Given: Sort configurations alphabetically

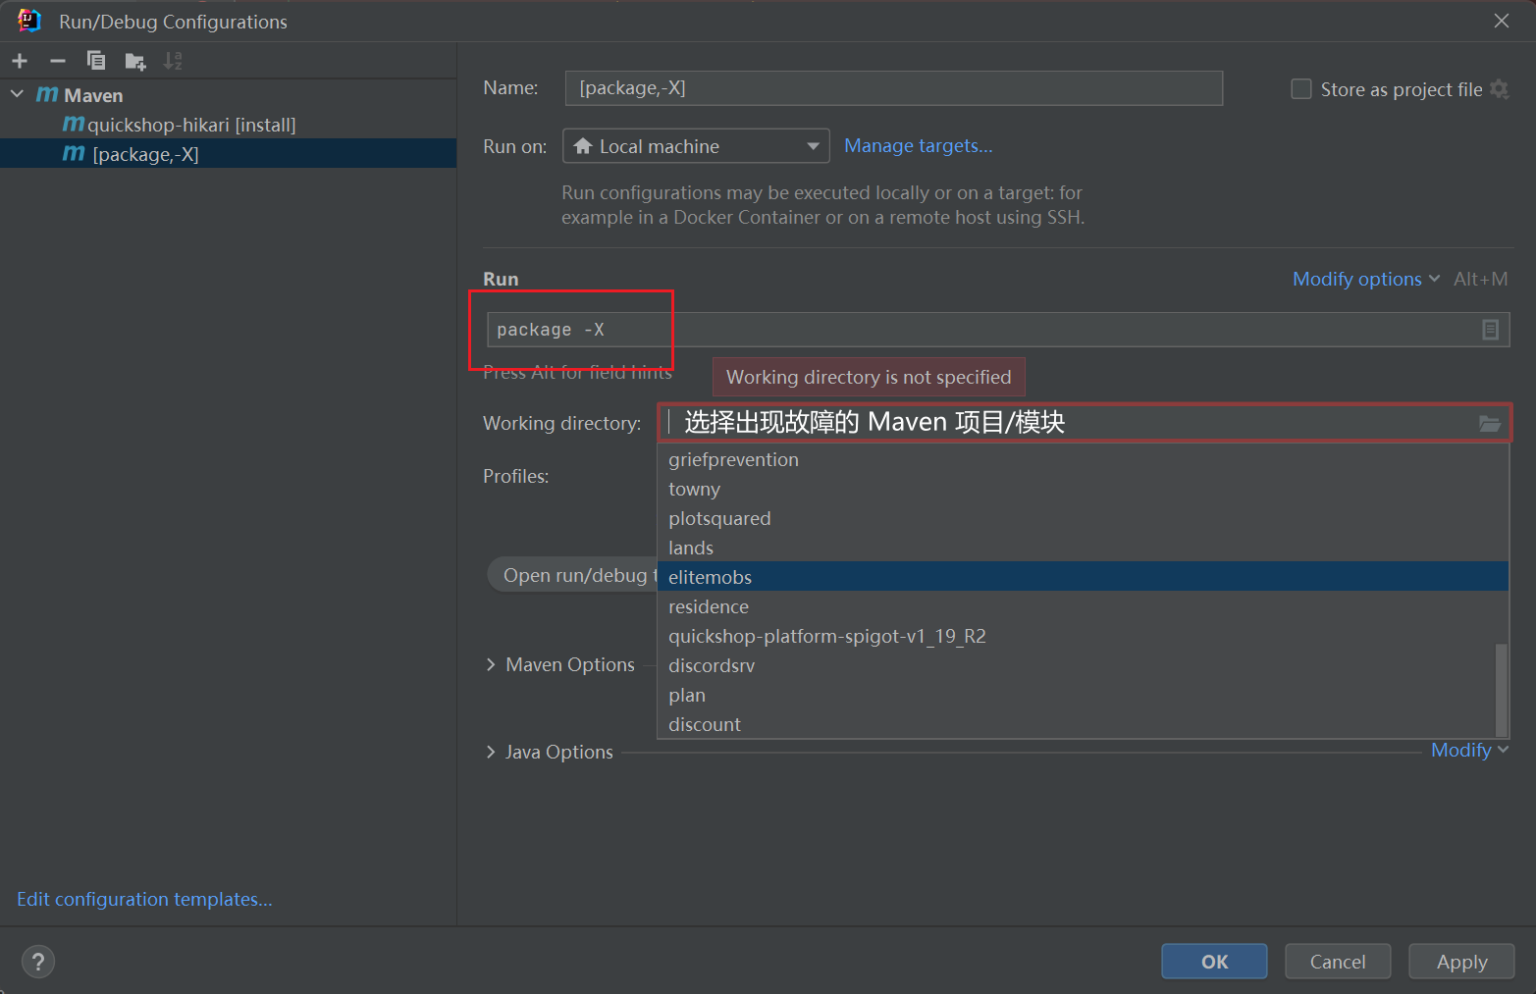Looking at the screenshot, I should (x=172, y=60).
